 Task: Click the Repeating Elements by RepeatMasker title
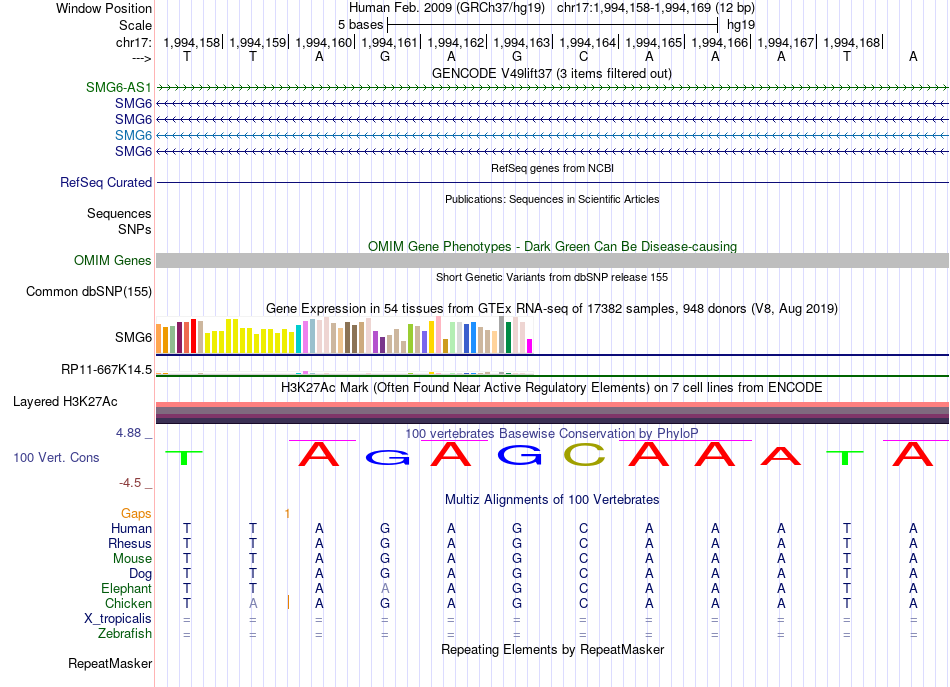pos(552,649)
